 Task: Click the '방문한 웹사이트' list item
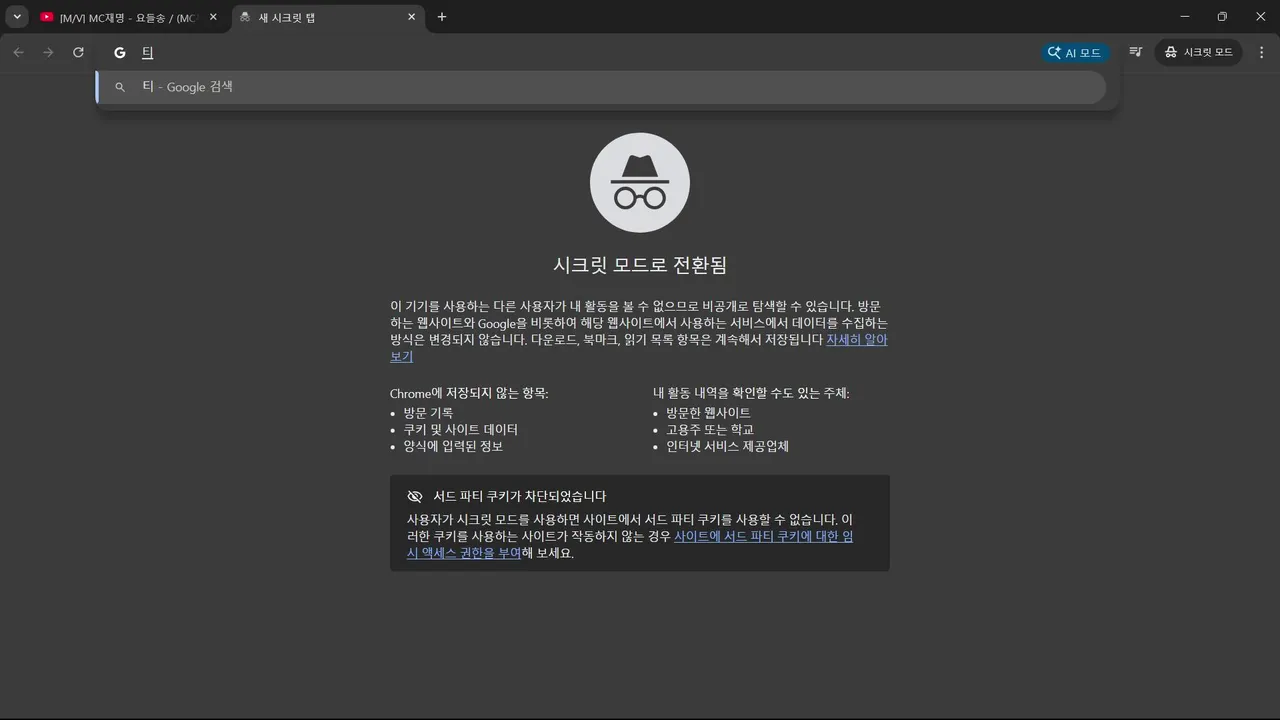point(708,413)
